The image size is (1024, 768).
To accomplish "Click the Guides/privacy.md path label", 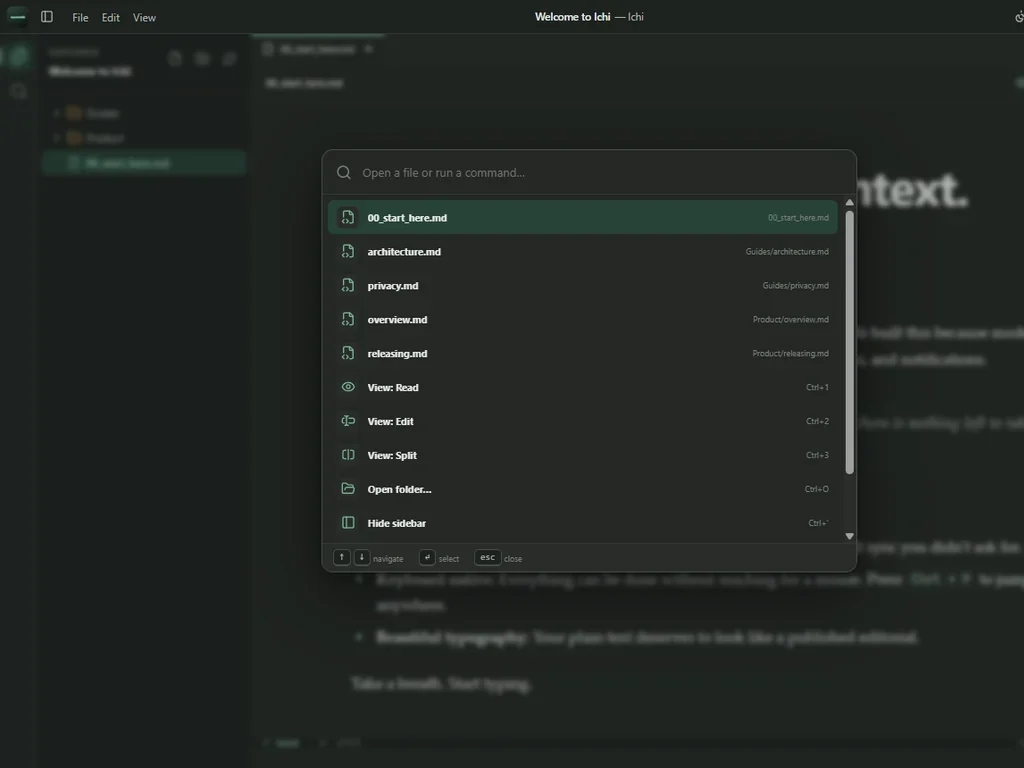I will click(795, 285).
